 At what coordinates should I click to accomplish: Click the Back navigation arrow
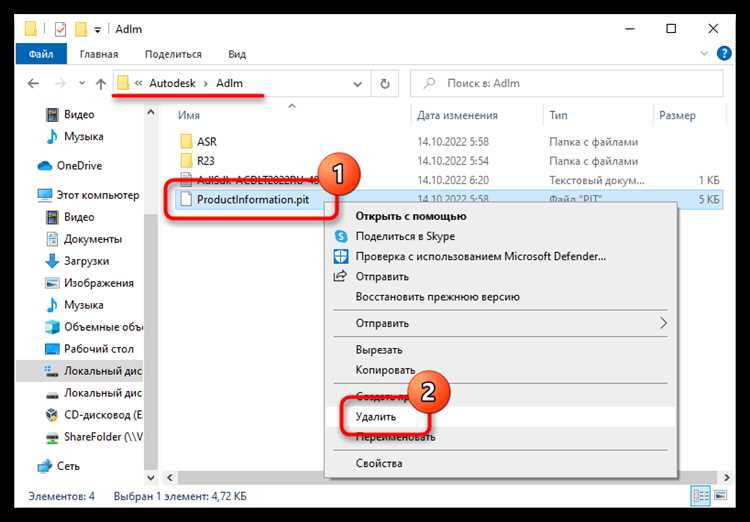tap(33, 84)
